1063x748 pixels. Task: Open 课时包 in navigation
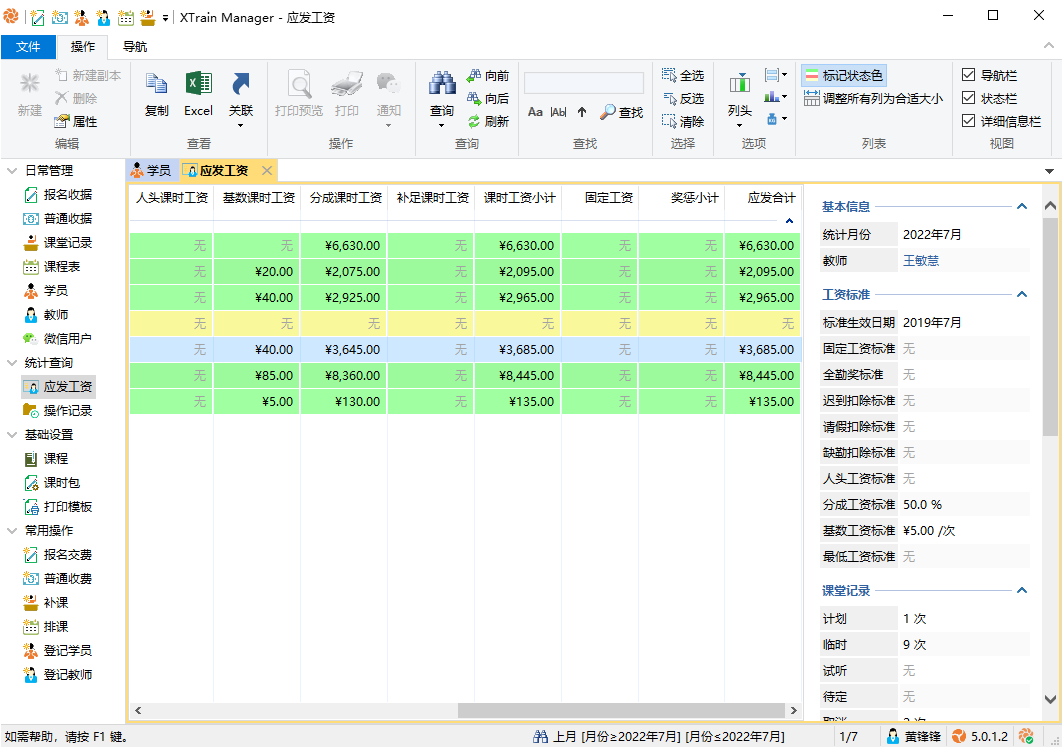(52, 482)
